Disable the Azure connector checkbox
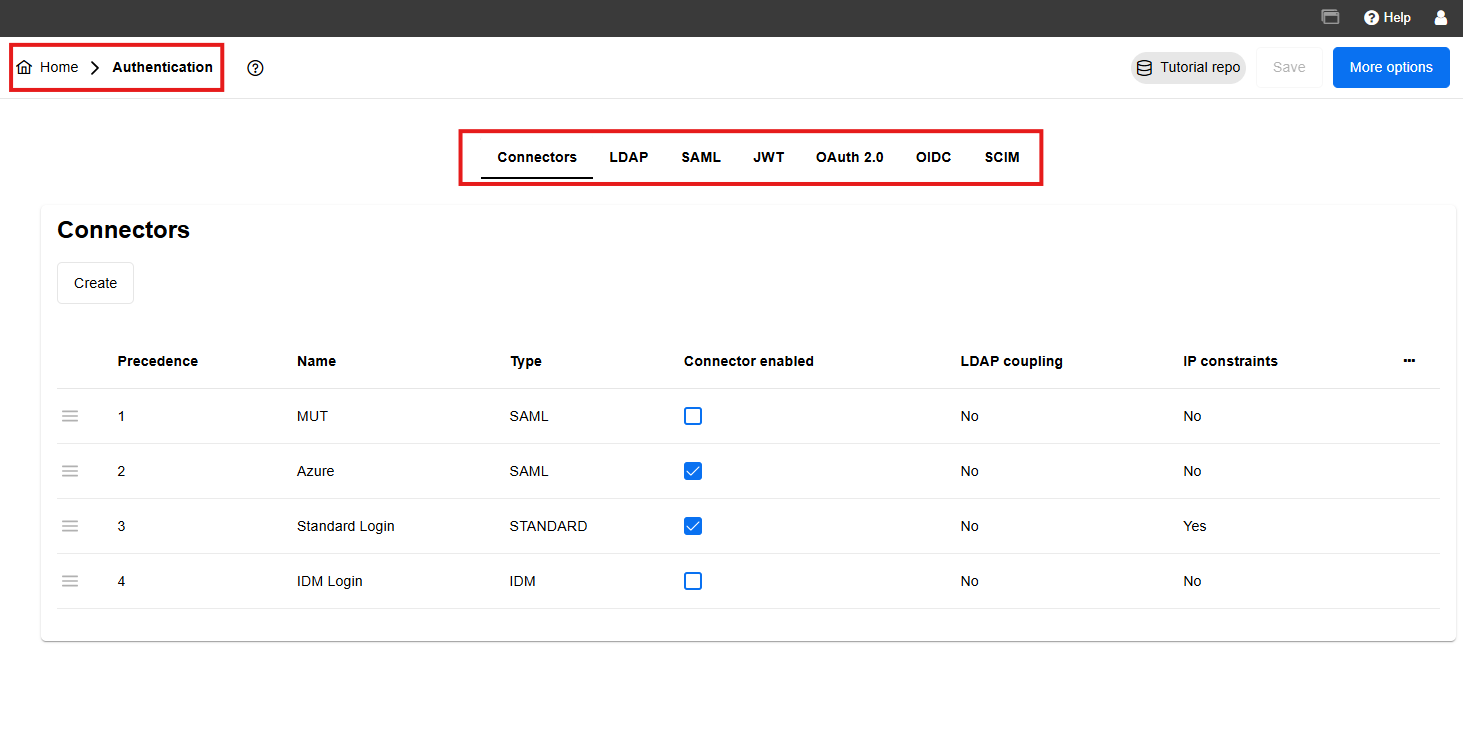Image resolution: width=1463 pixels, height=744 pixels. [x=693, y=470]
